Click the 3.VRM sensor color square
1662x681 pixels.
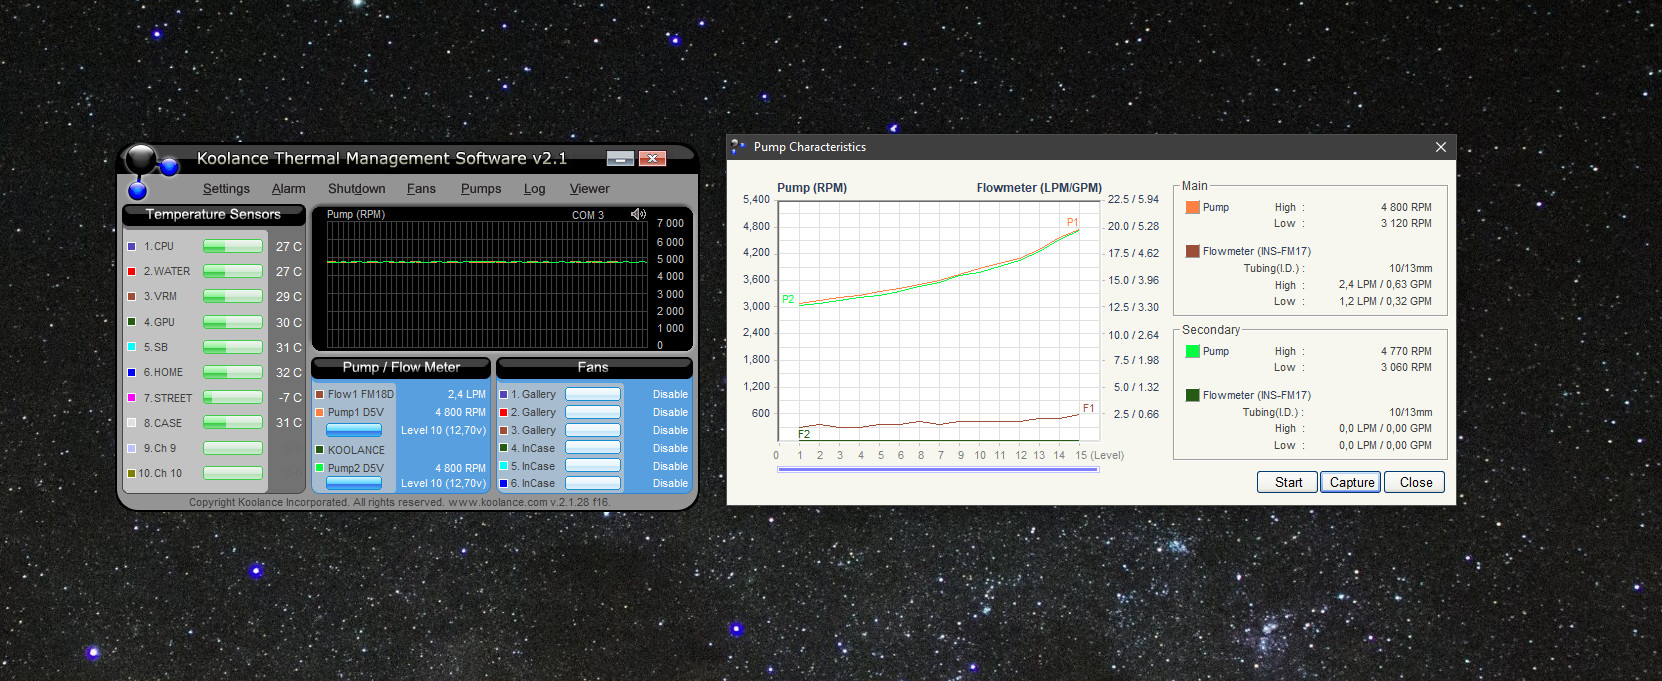131,296
